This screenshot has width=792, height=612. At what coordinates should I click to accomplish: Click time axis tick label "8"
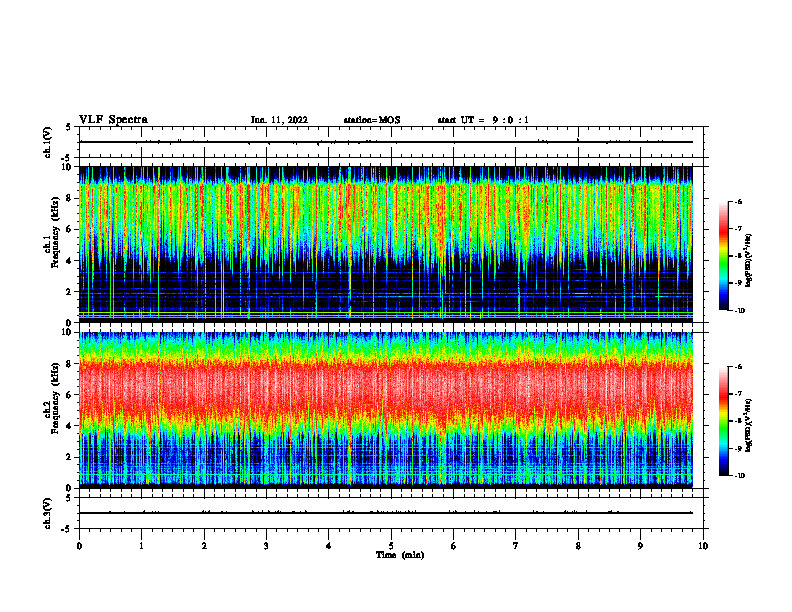pos(578,546)
